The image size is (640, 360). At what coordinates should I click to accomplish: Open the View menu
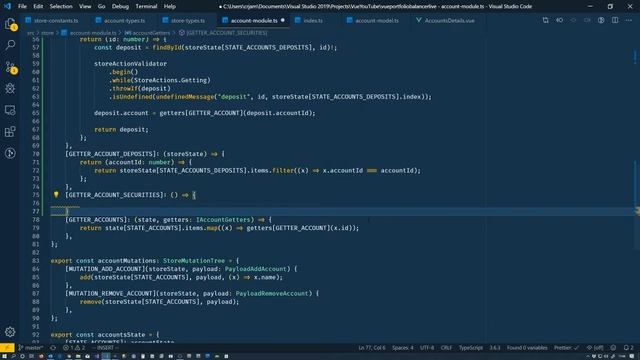85,7
